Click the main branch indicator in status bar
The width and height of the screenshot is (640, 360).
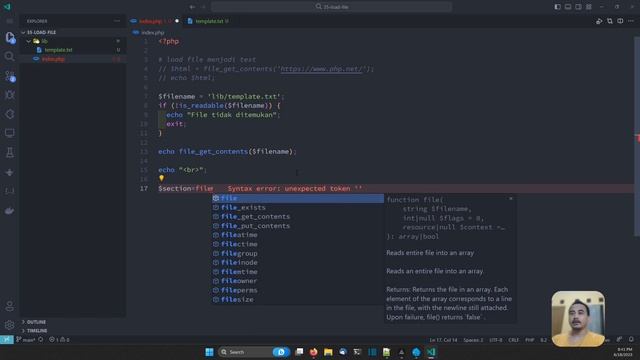[25, 340]
